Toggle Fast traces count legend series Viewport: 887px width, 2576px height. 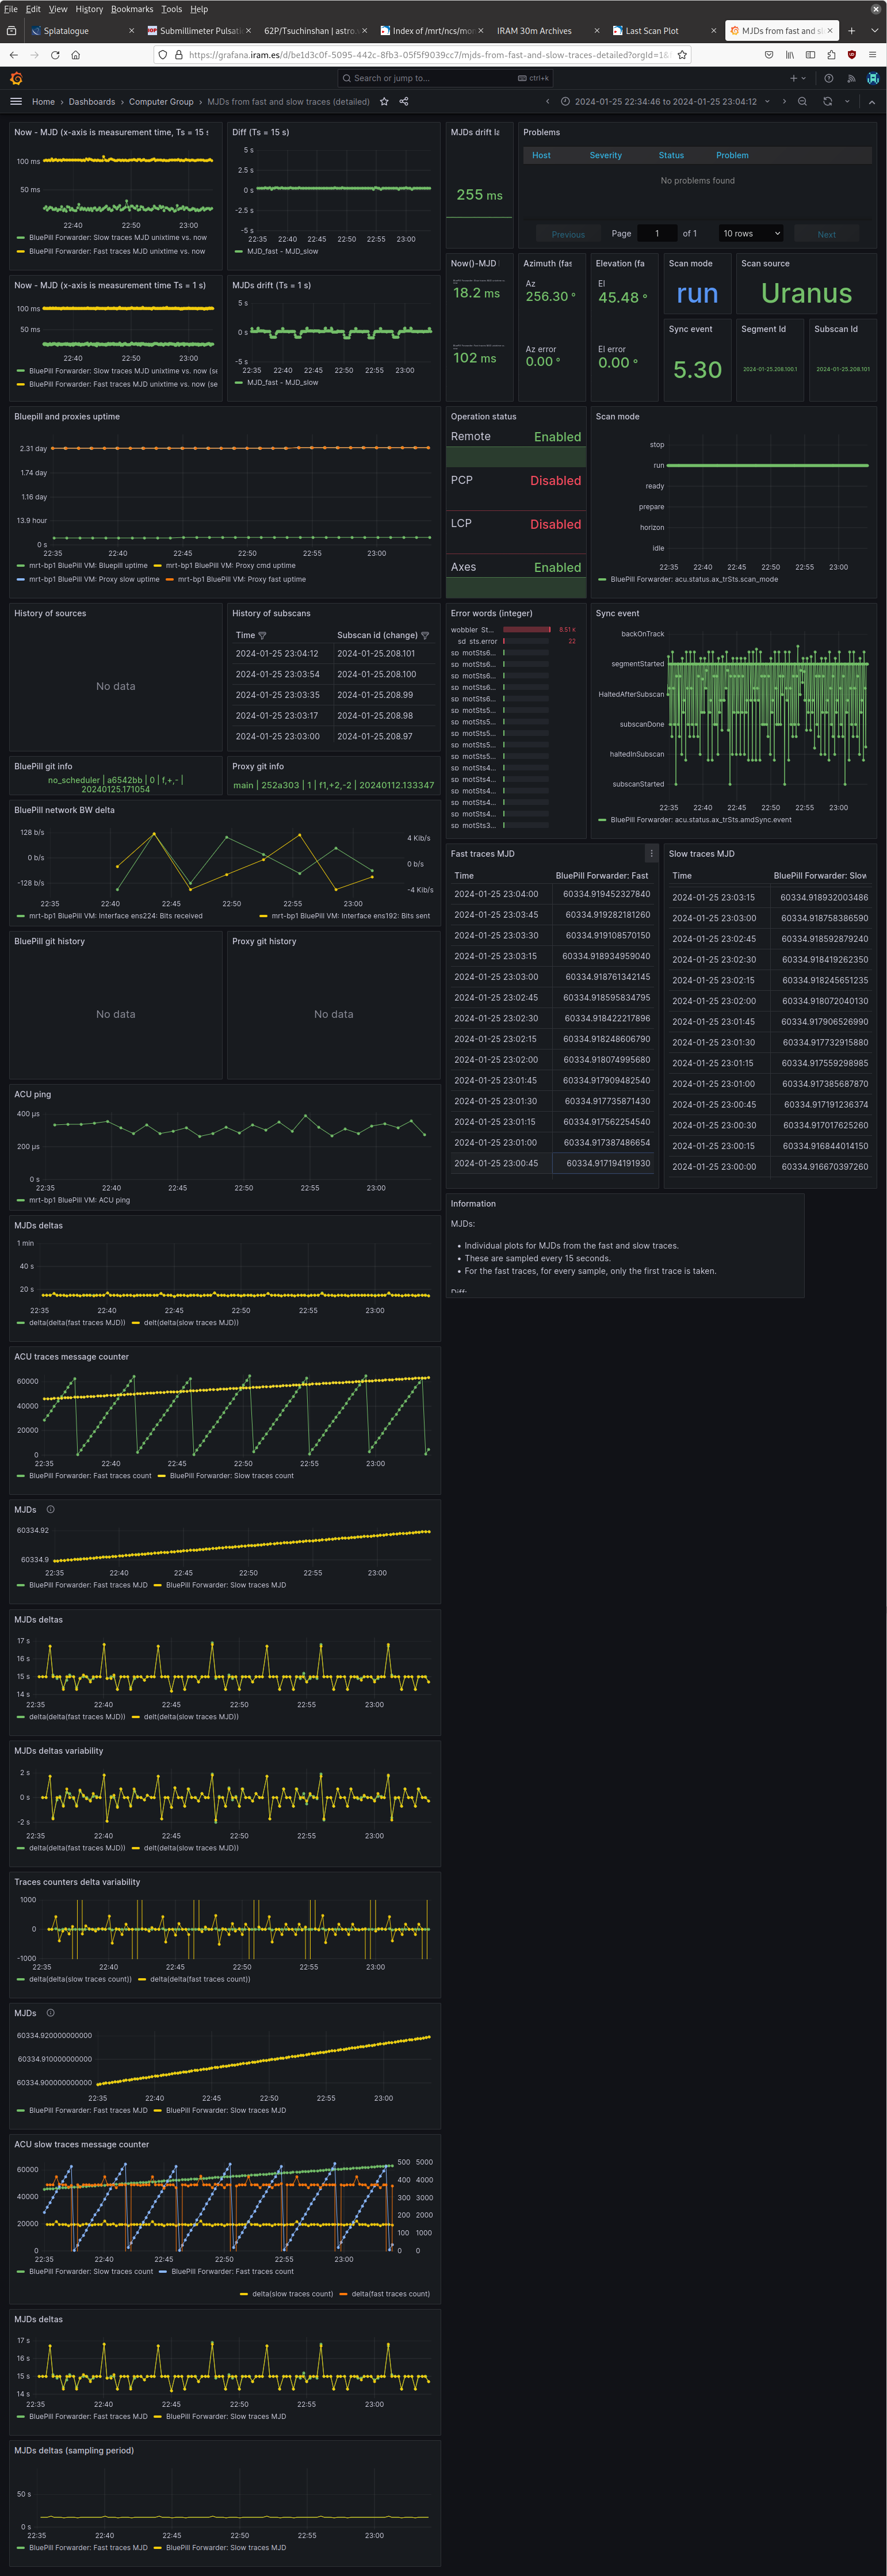coord(90,1476)
